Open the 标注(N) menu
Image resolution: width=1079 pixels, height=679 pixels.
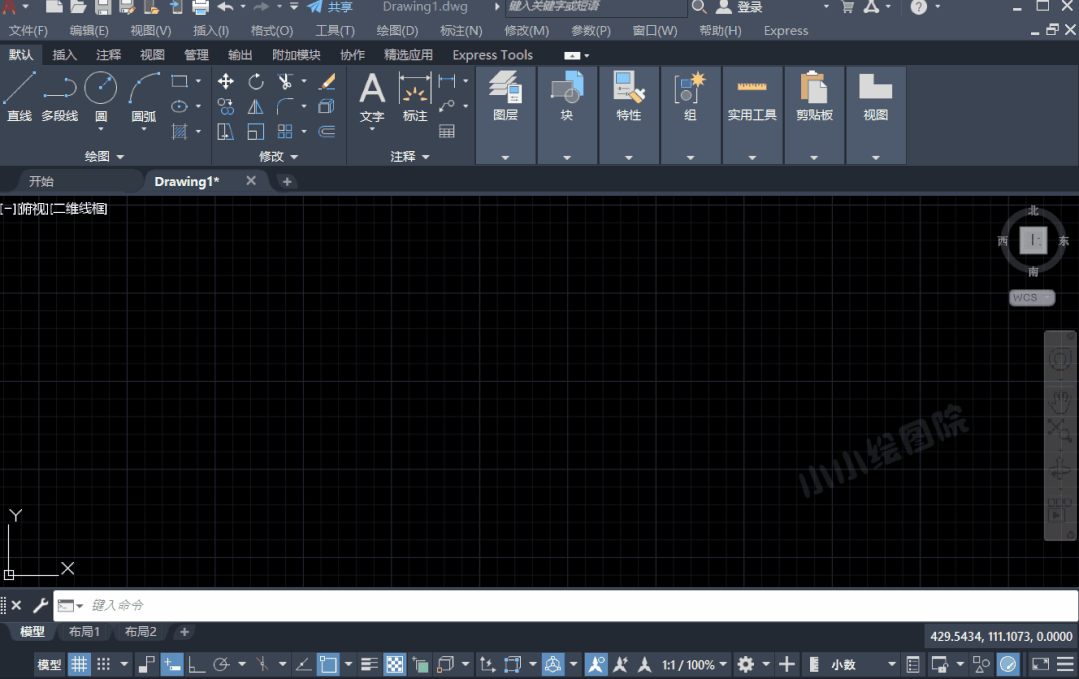(x=461, y=31)
